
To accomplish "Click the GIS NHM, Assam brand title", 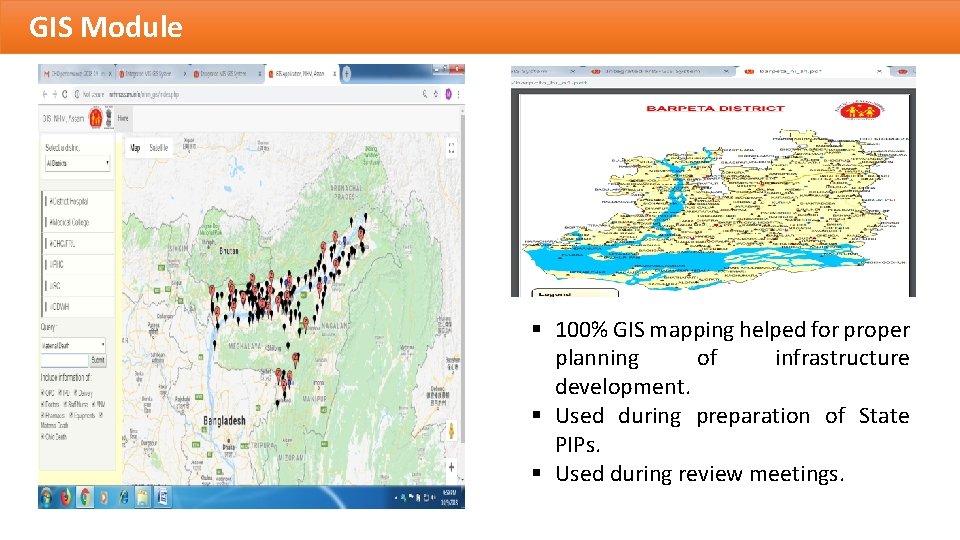I will 64,118.
